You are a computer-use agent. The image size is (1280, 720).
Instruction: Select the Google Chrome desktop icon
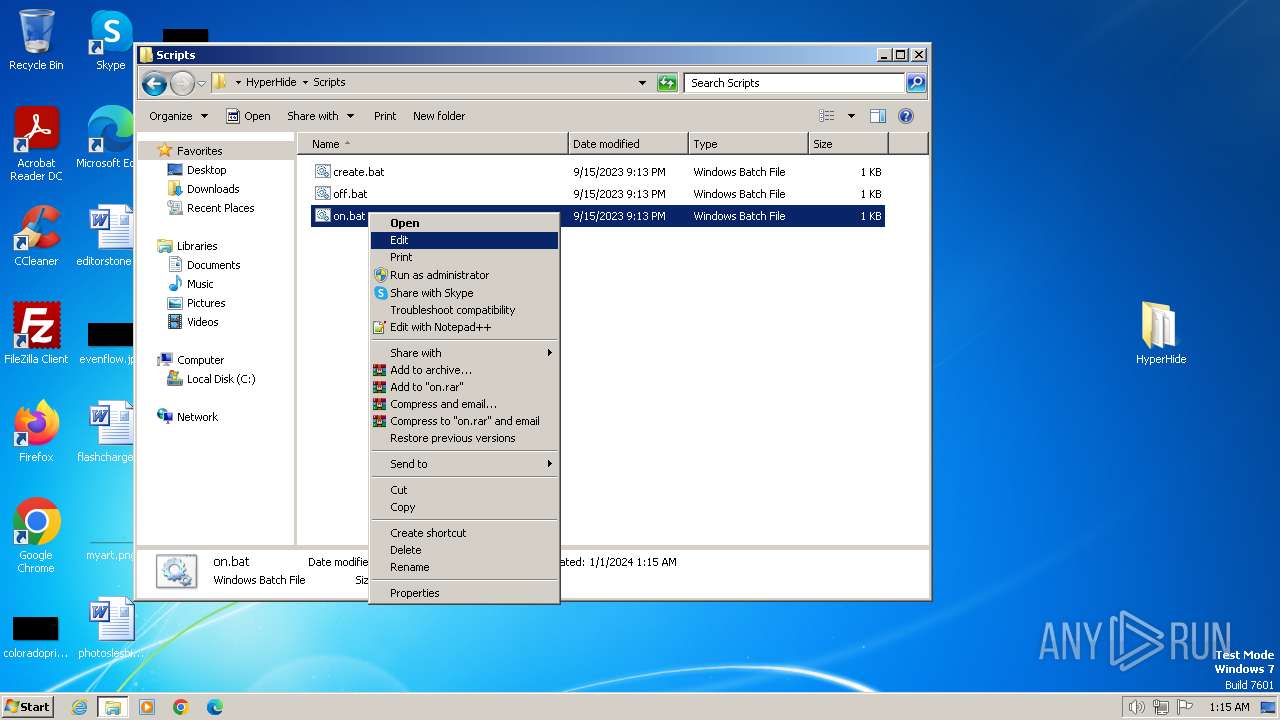click(x=36, y=536)
